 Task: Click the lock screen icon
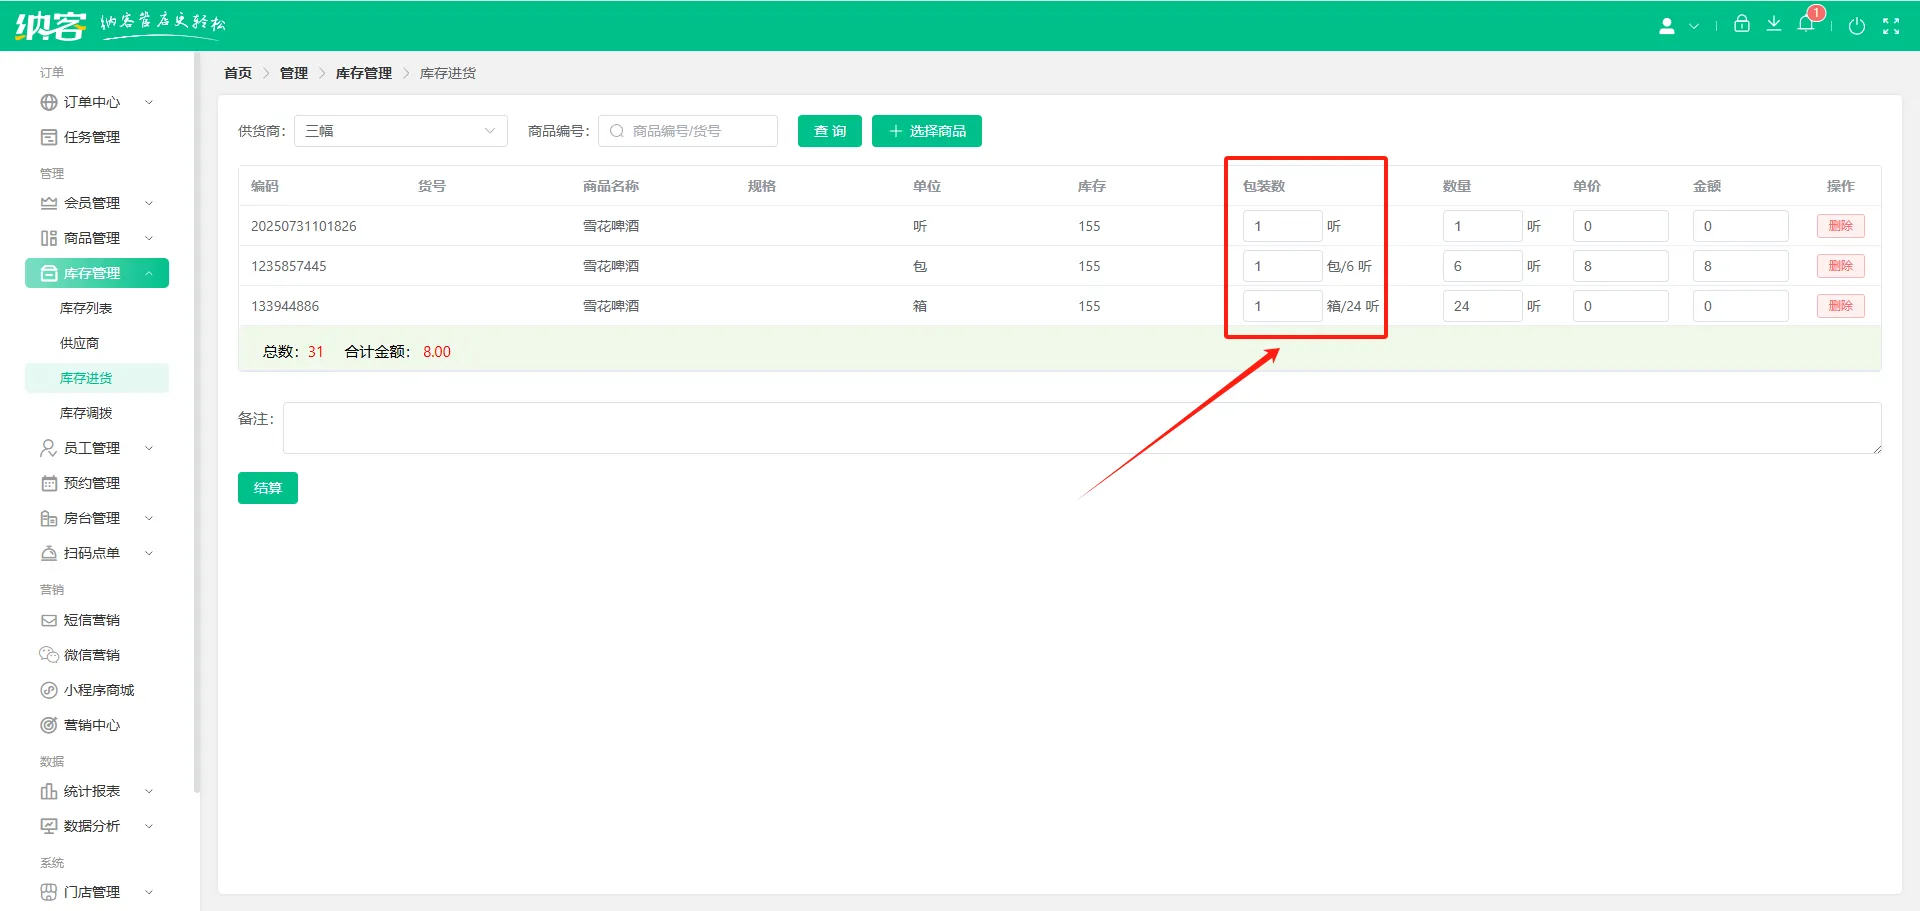[x=1742, y=24]
